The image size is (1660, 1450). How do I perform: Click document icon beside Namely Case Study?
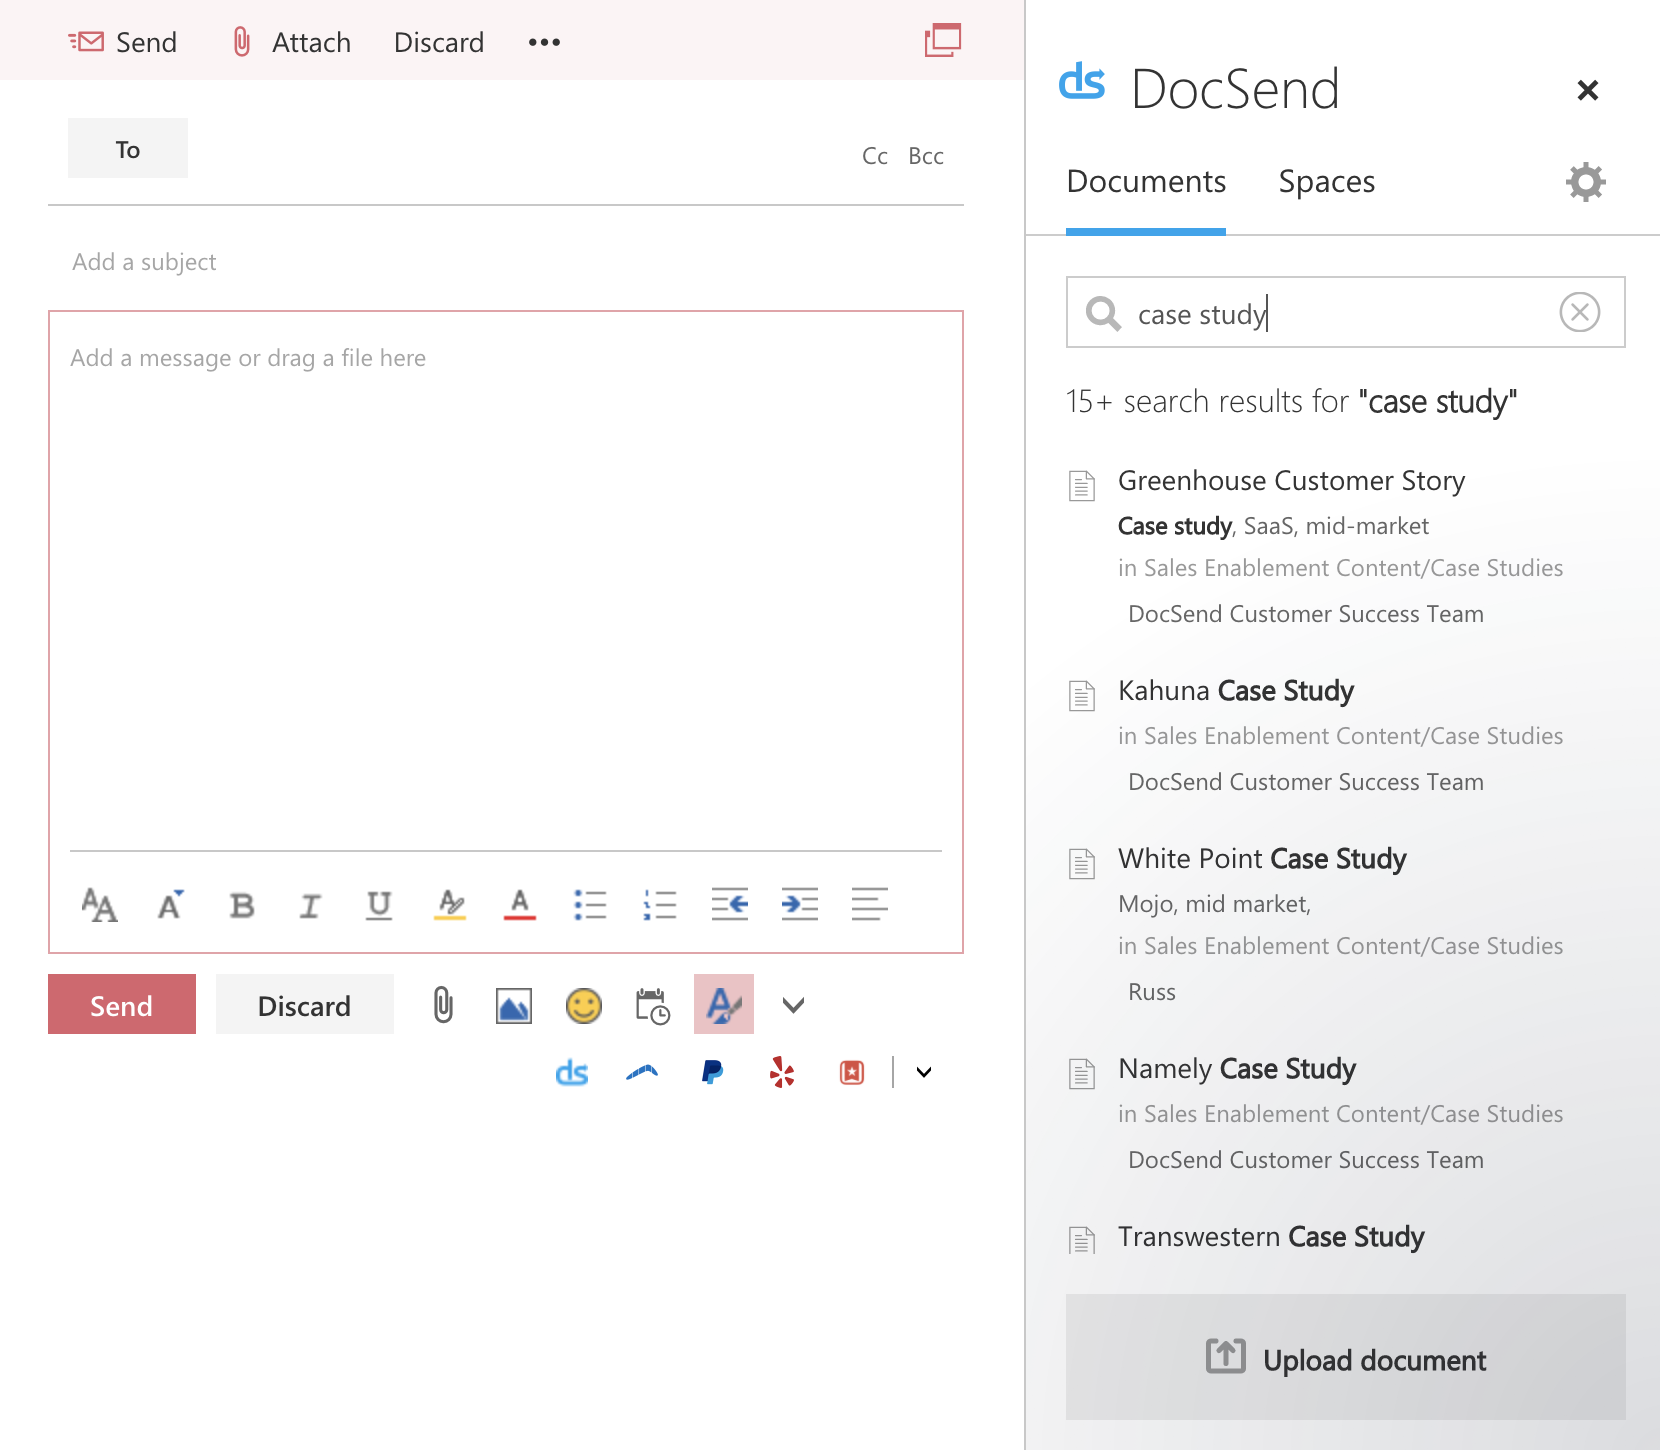coord(1082,1073)
